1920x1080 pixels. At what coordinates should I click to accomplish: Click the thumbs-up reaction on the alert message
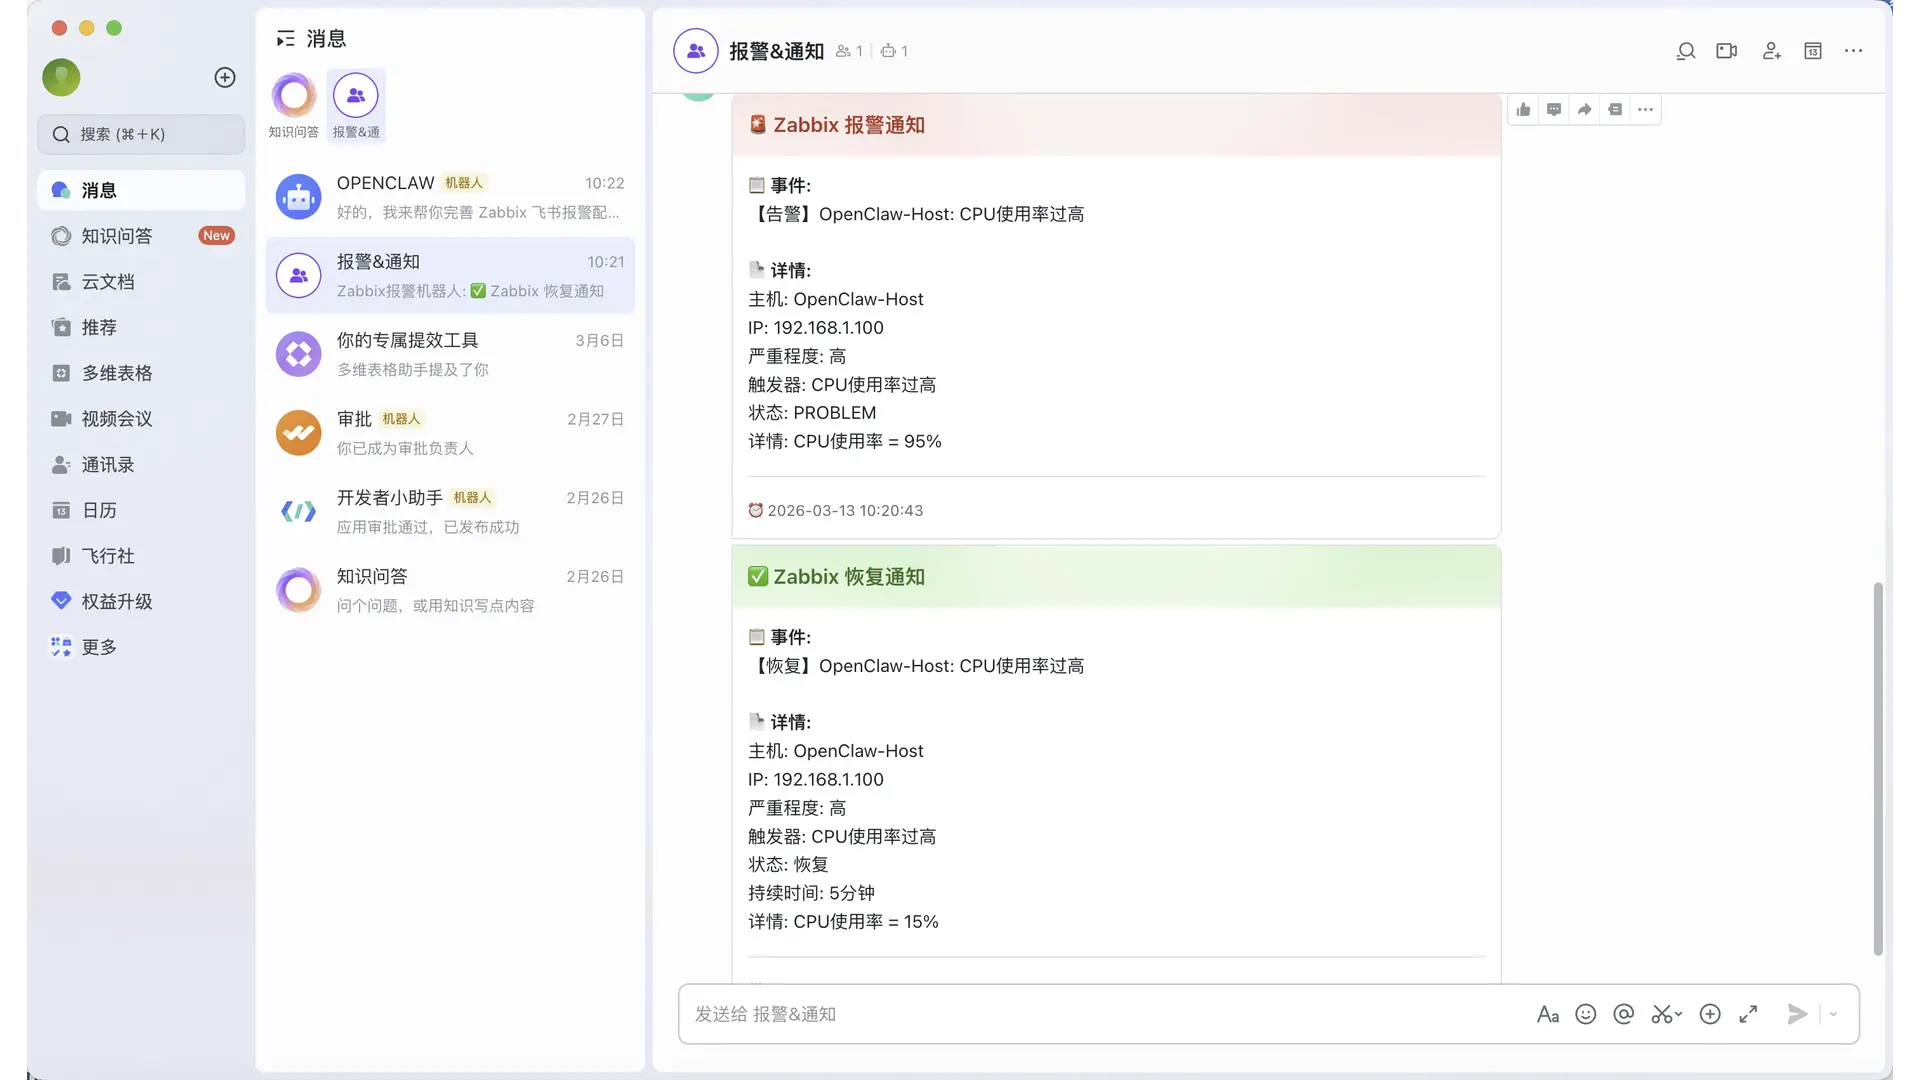(1523, 110)
